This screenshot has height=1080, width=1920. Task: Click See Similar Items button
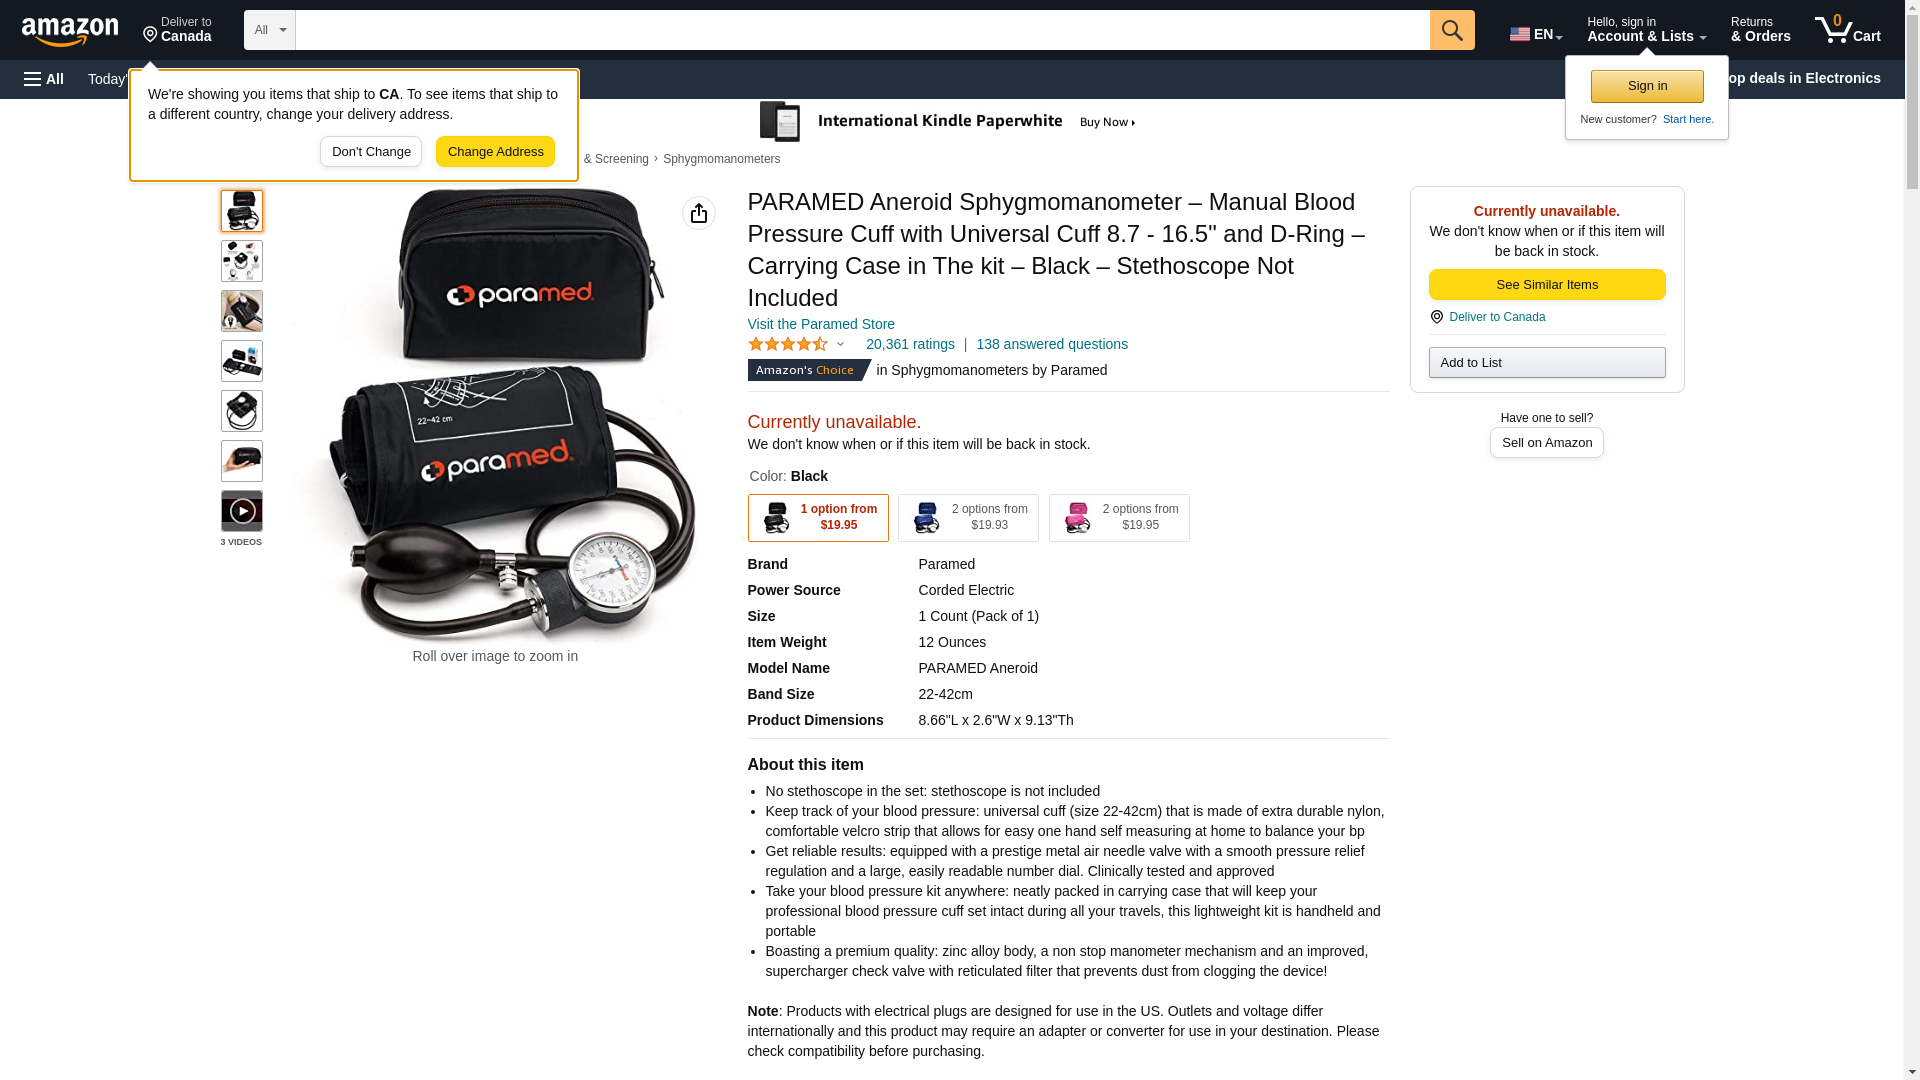(x=1547, y=285)
